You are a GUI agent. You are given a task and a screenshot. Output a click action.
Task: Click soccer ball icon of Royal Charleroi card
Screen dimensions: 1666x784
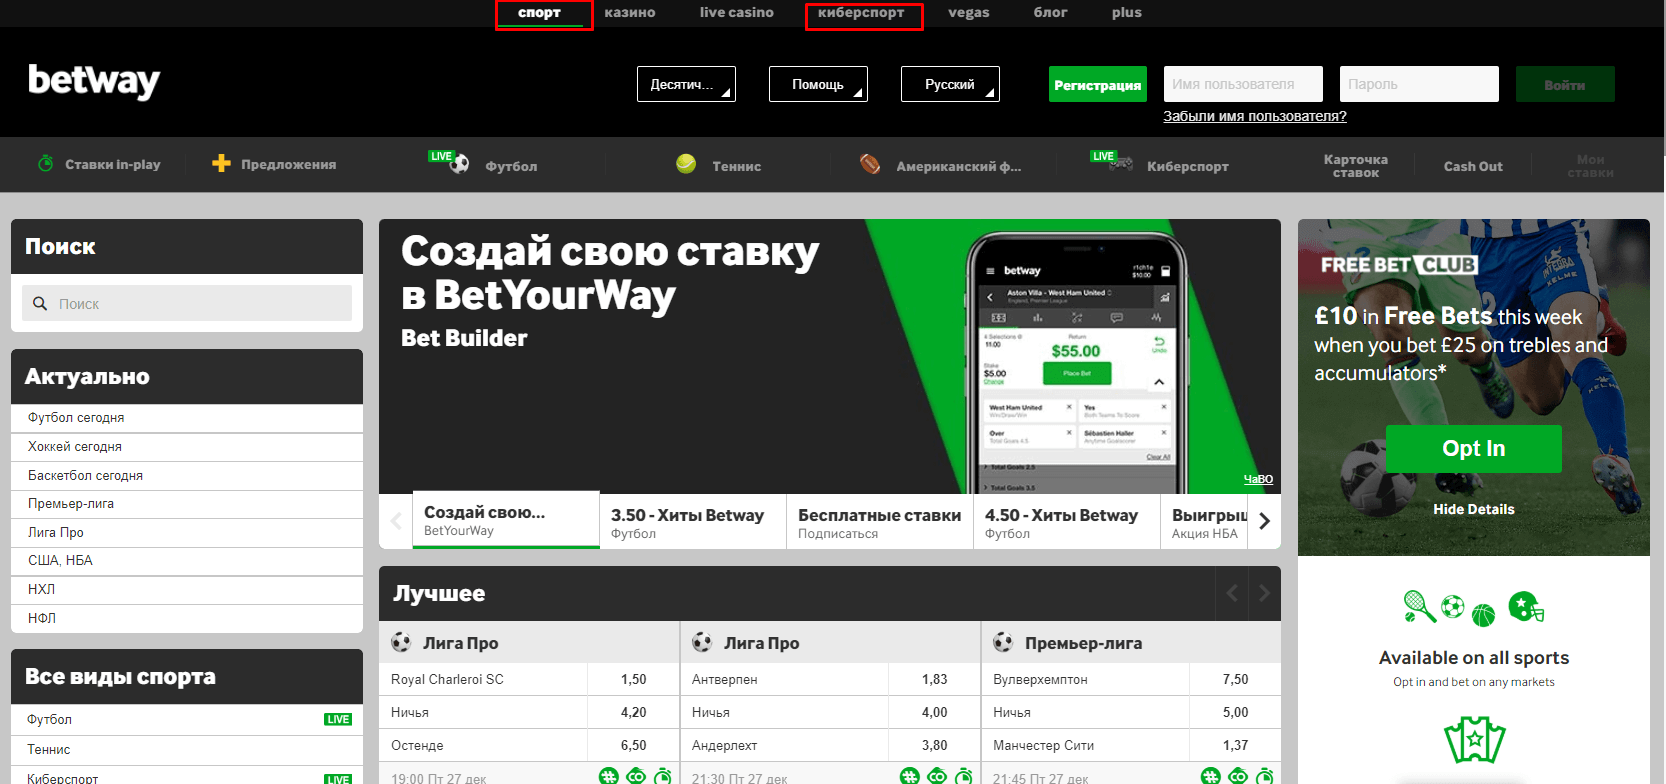coord(401,642)
